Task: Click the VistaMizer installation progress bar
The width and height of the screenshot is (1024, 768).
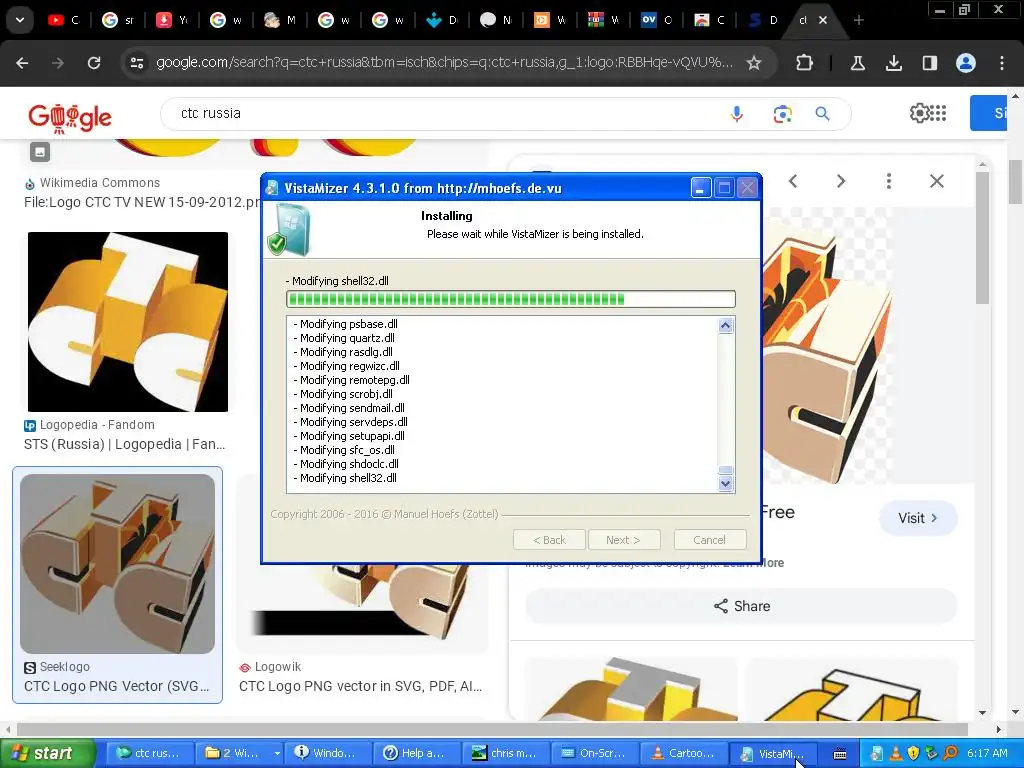Action: [511, 299]
